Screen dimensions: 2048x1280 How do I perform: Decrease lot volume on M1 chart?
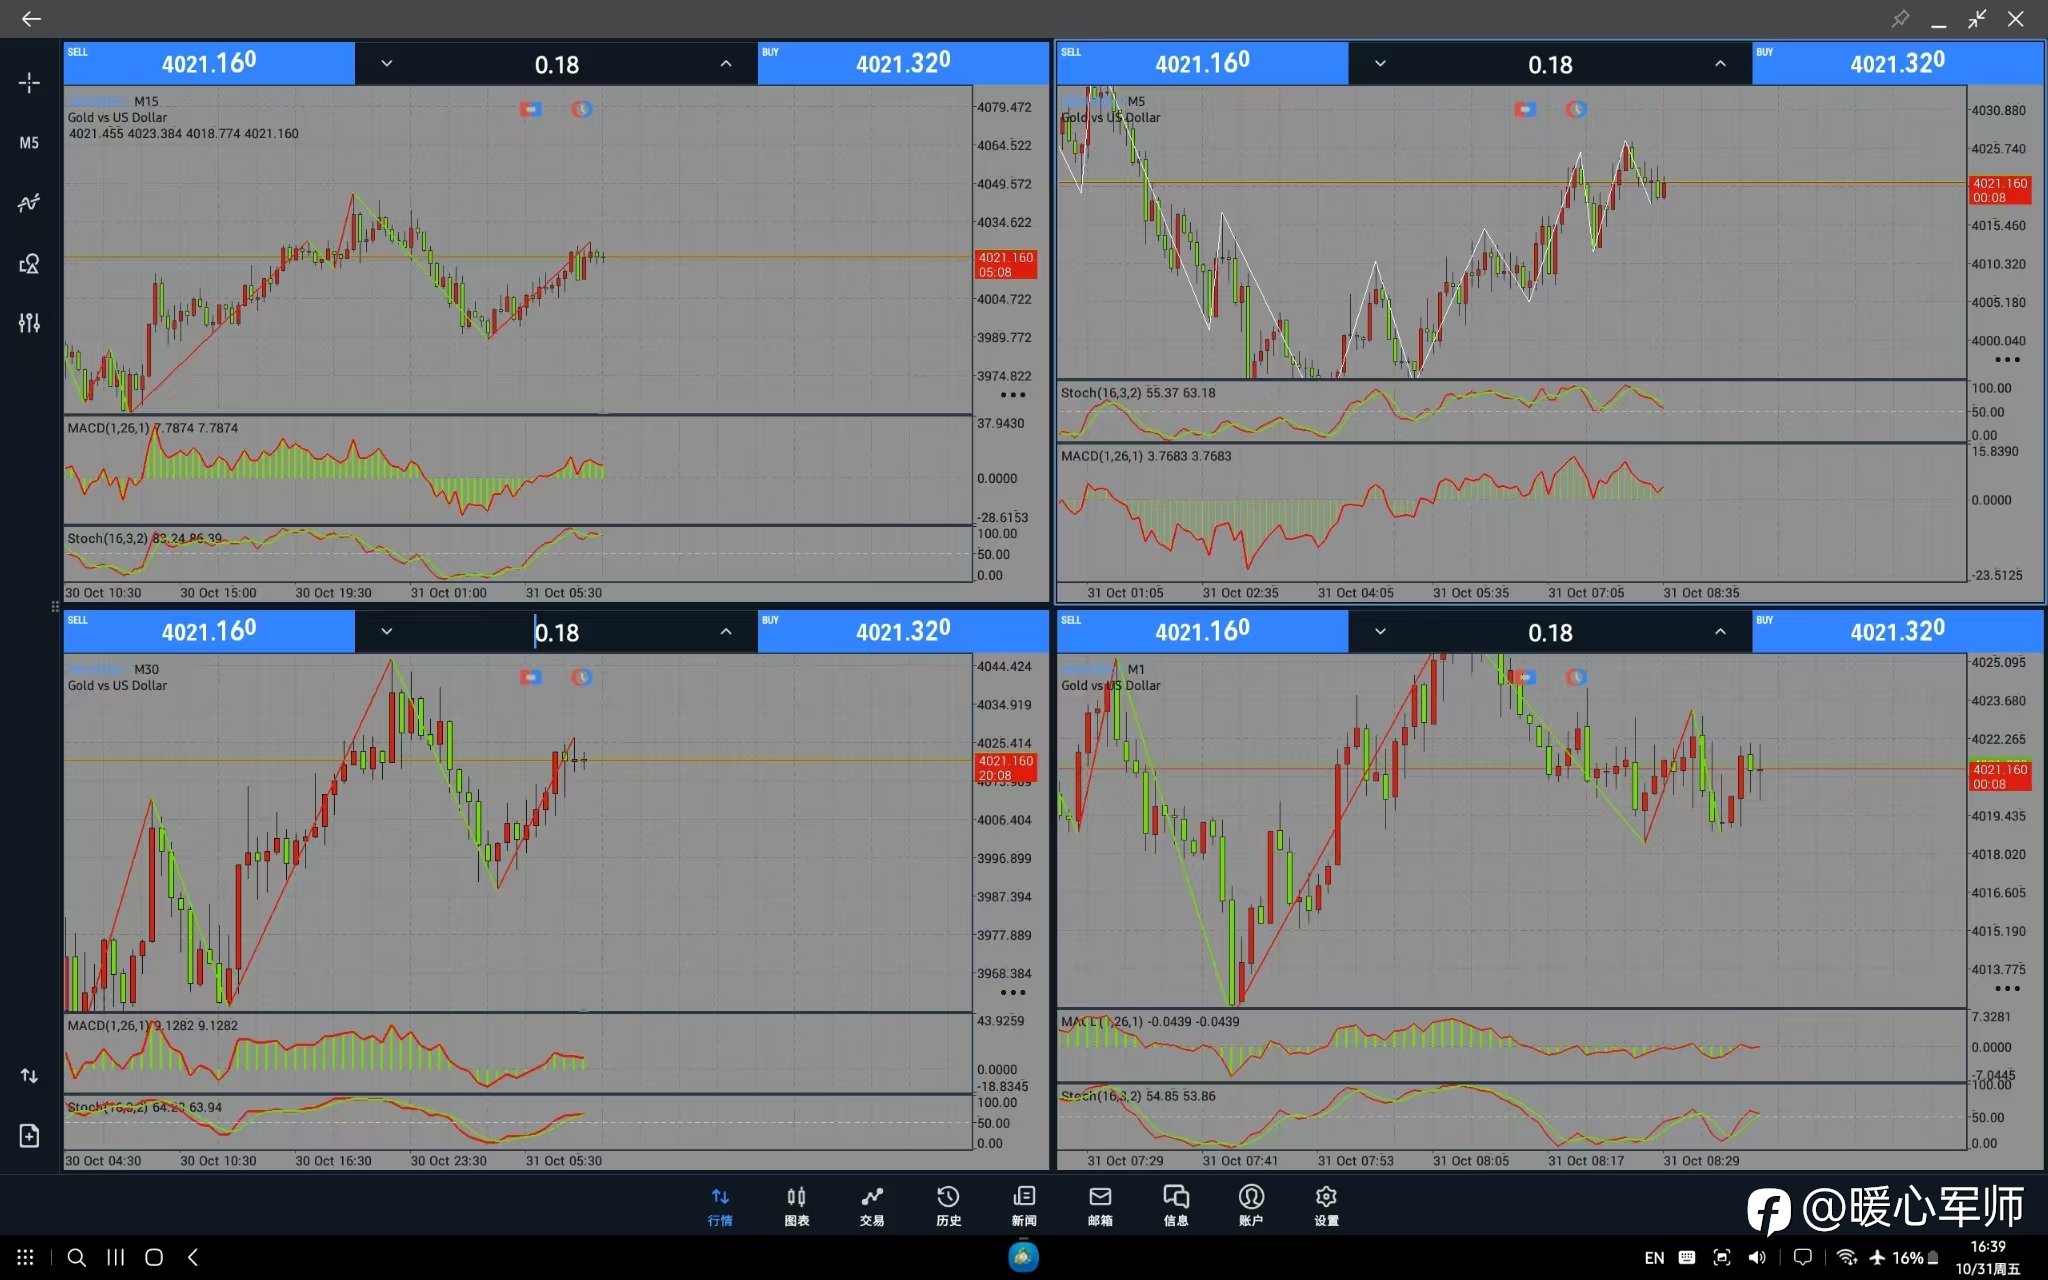[x=1380, y=632]
